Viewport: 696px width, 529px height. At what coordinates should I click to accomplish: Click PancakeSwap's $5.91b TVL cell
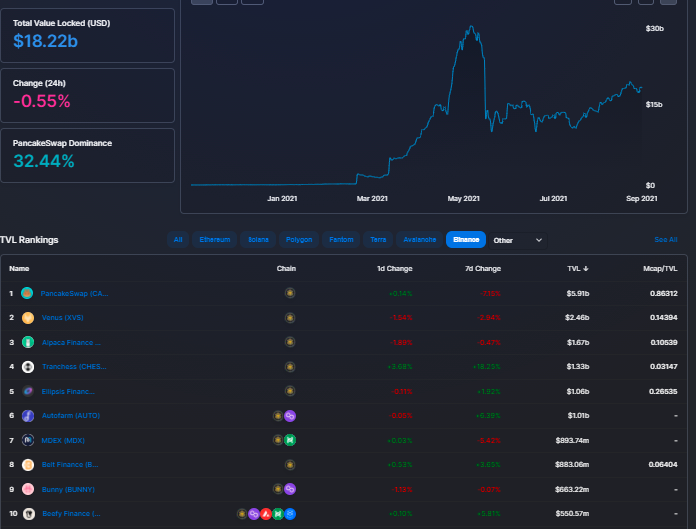coord(577,293)
